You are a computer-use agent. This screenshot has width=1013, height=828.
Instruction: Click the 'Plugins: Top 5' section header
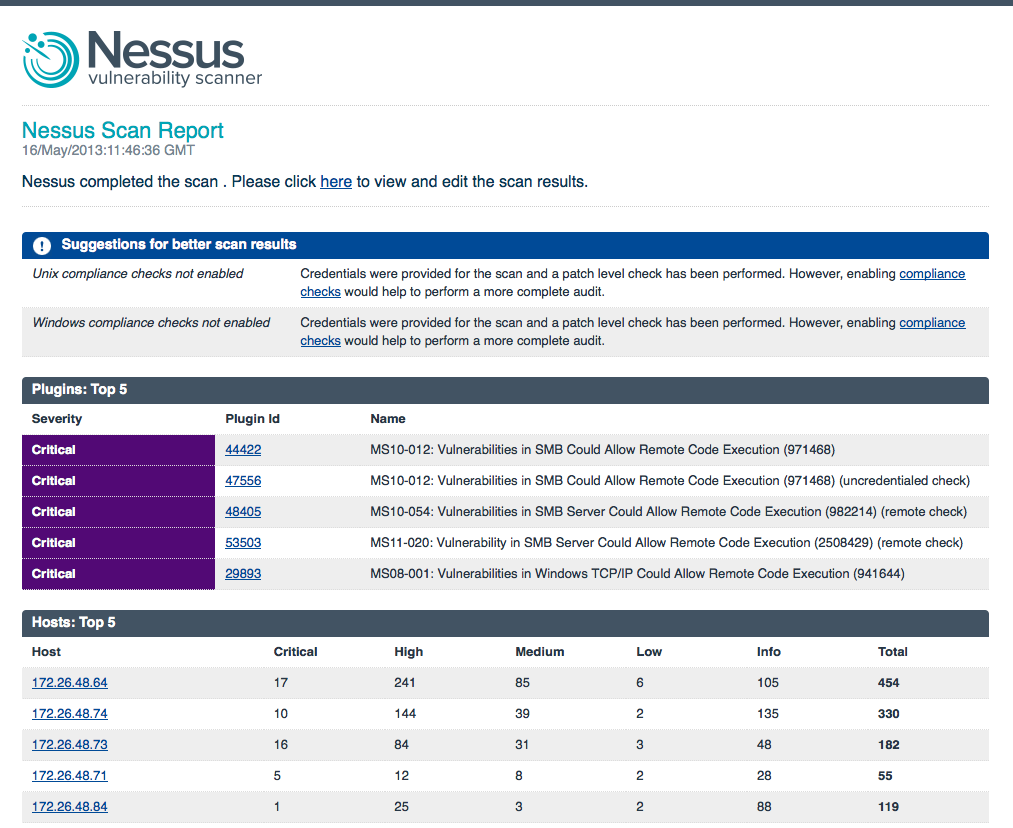(505, 390)
